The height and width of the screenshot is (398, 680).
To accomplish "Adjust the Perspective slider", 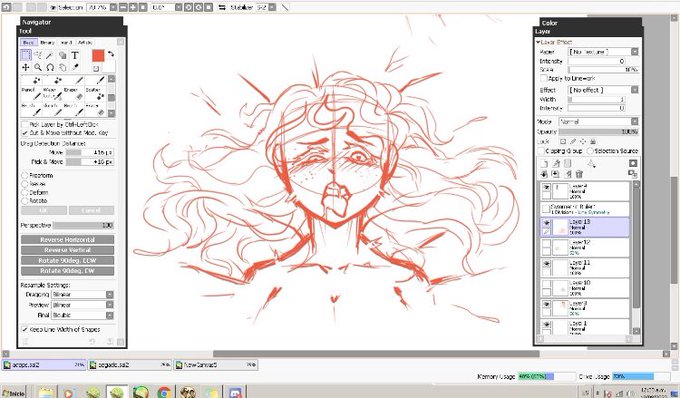I will pos(84,225).
